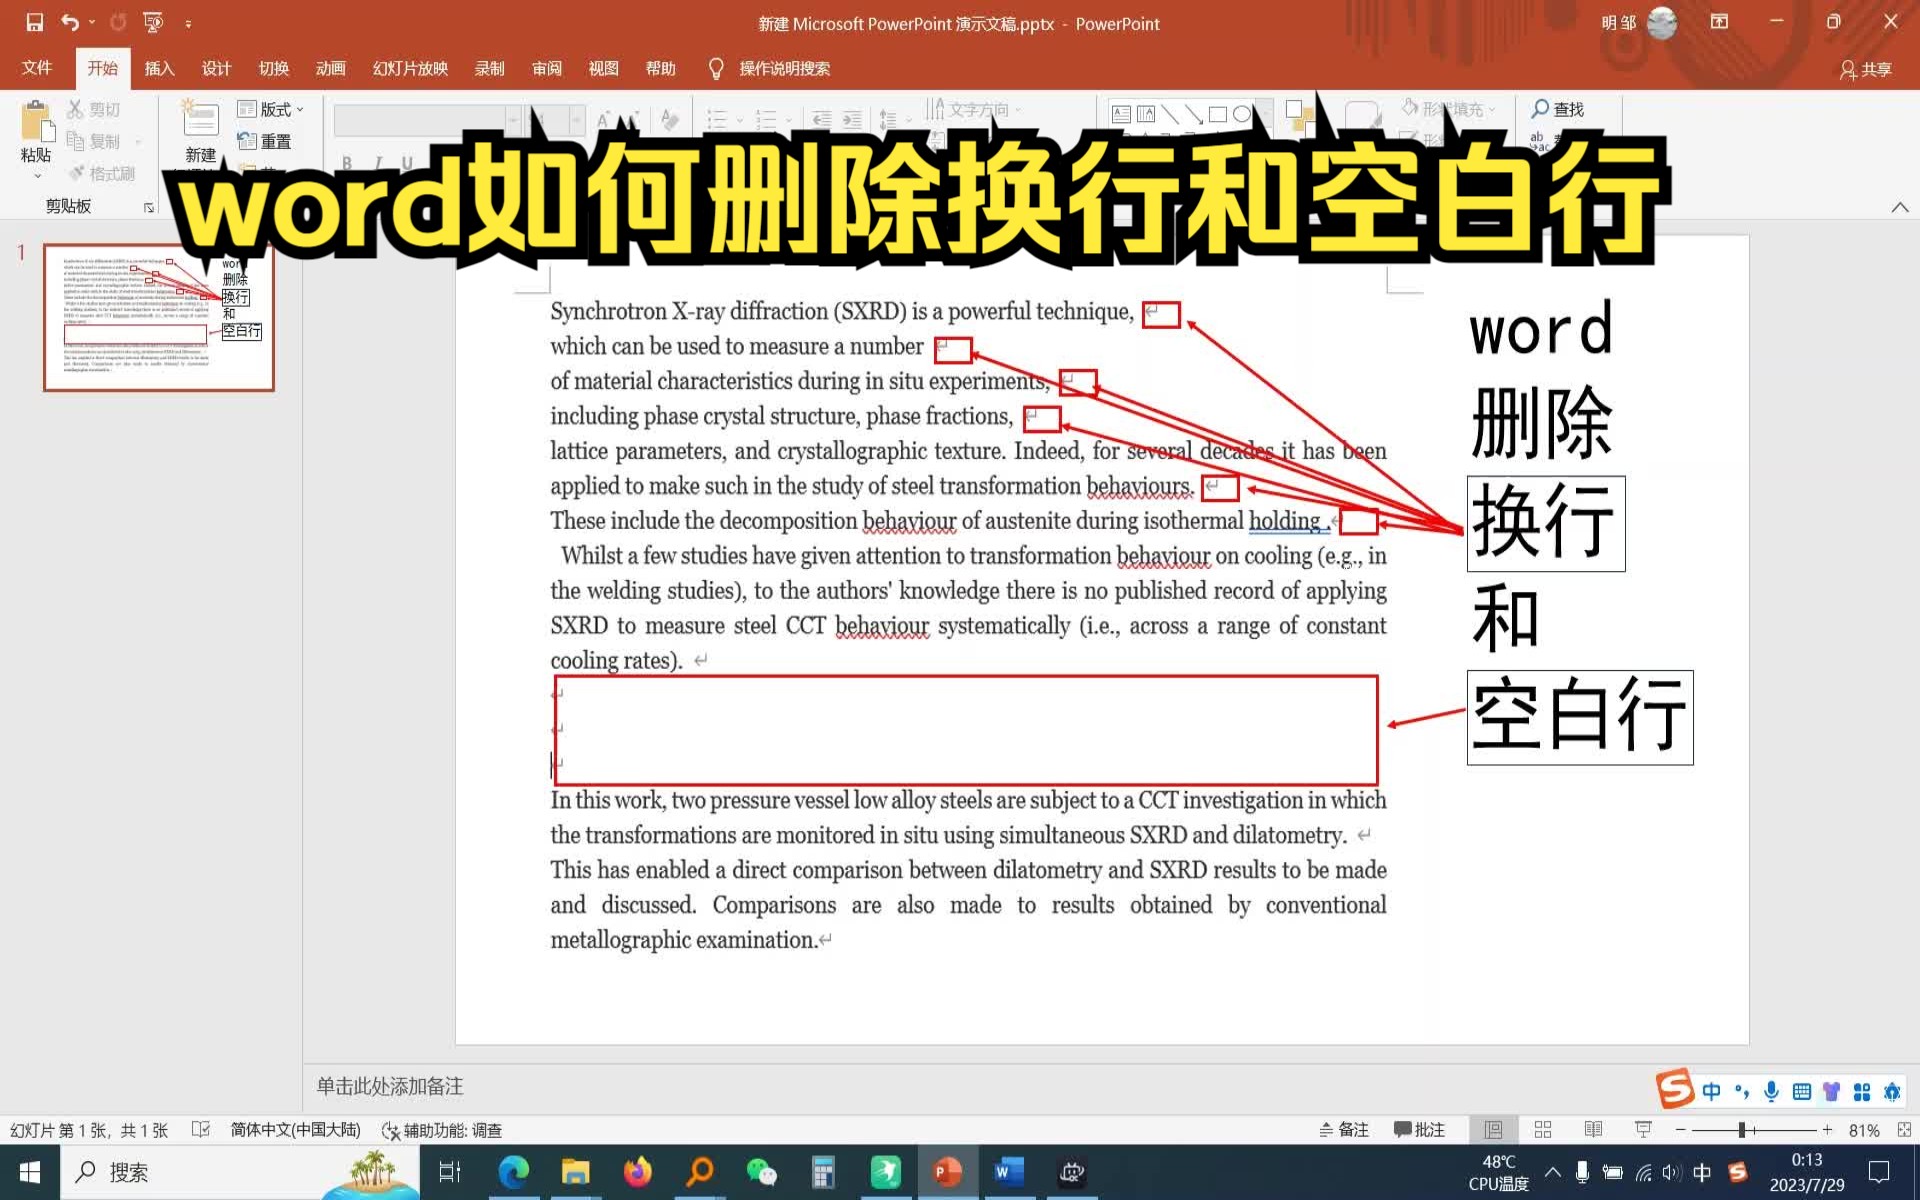Start slide show from status bar

pos(1643,1129)
